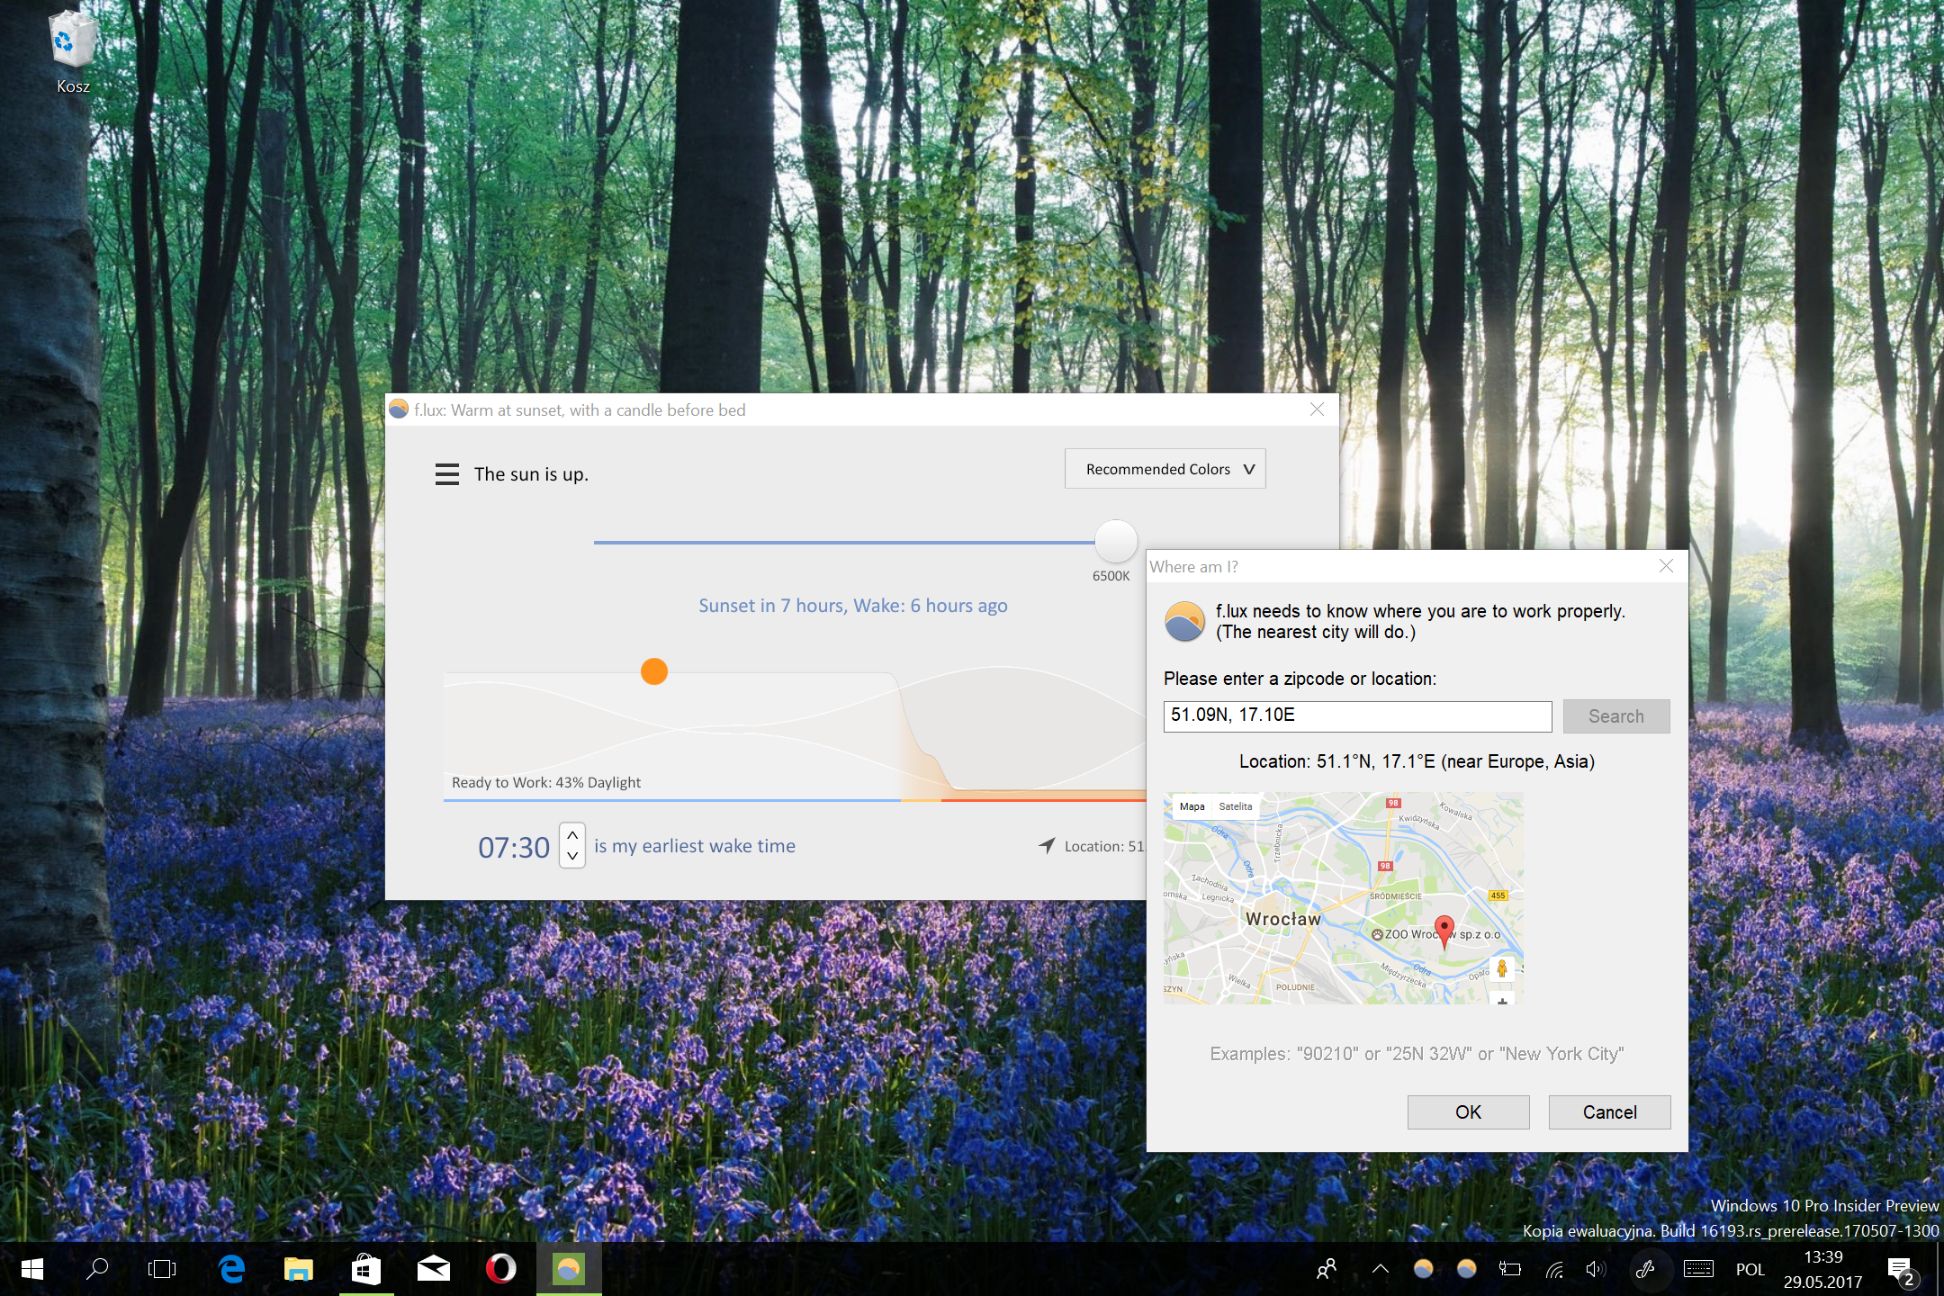Screen dimensions: 1944x1296
Task: Increase wake time with up arrow
Action: point(572,836)
